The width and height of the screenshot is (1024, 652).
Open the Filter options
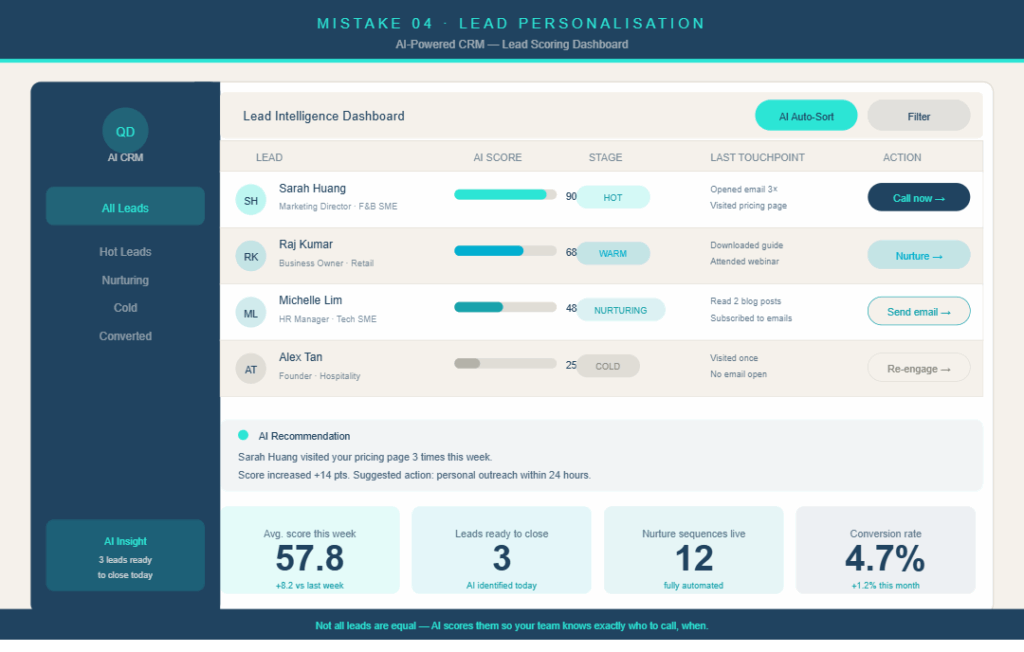[x=918, y=115]
